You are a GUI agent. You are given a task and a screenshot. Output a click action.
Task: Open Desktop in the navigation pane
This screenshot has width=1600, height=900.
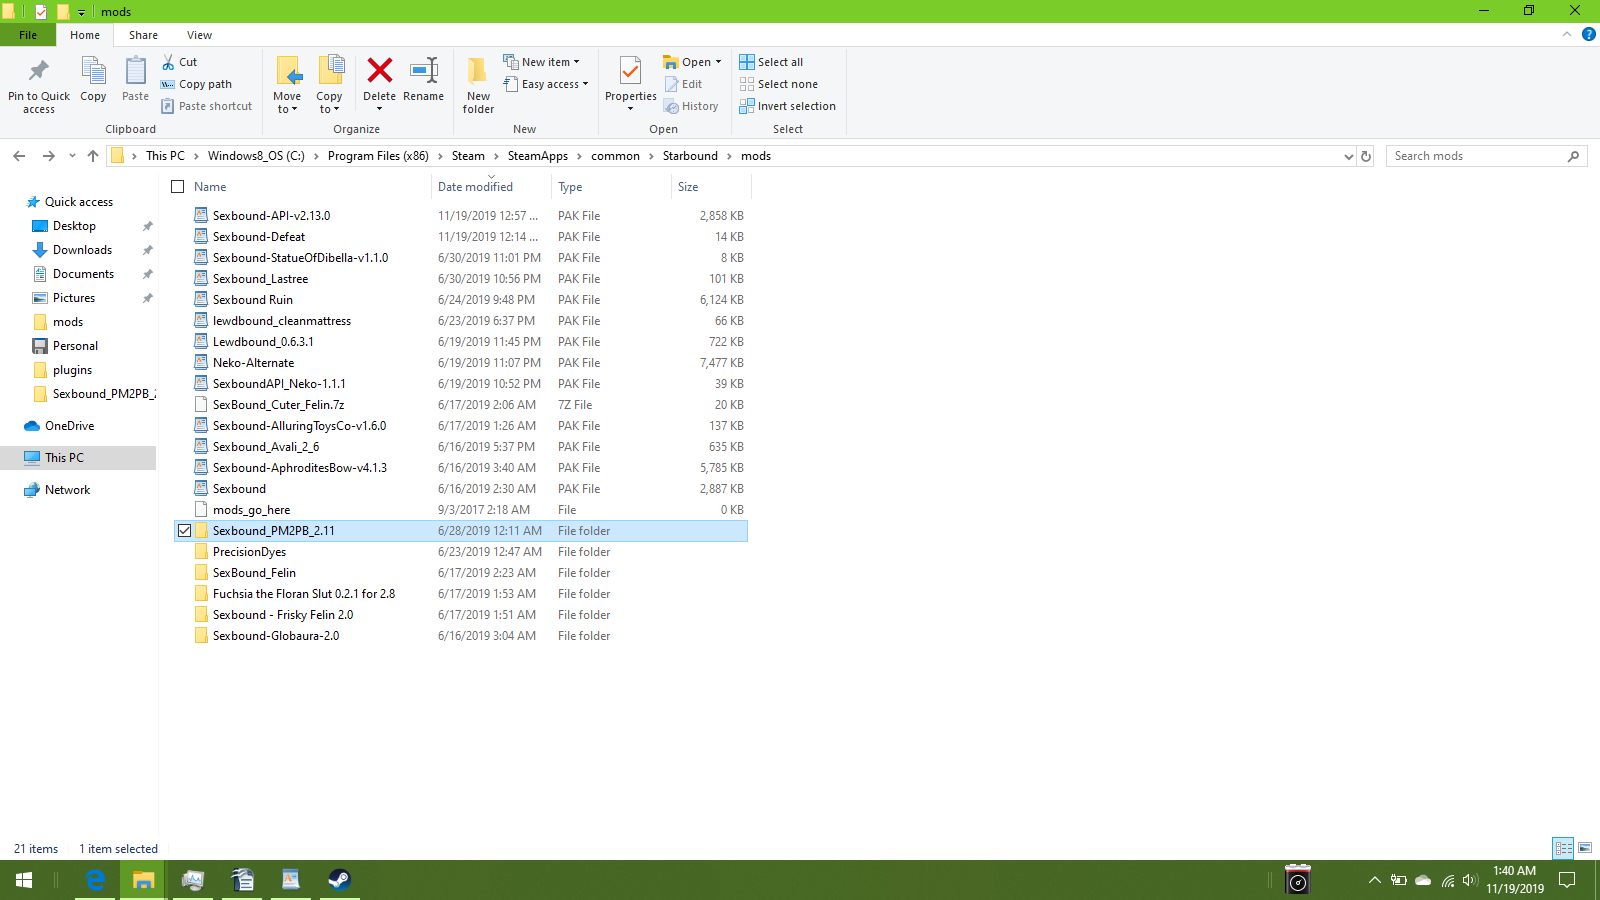pyautogui.click(x=74, y=226)
